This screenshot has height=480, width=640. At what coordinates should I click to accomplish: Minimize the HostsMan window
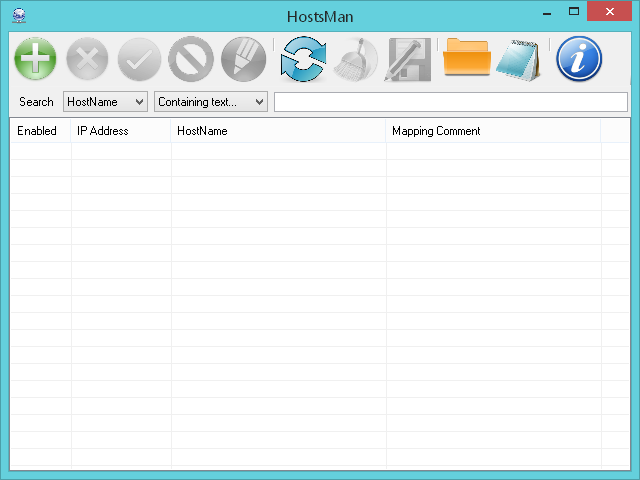(x=547, y=12)
